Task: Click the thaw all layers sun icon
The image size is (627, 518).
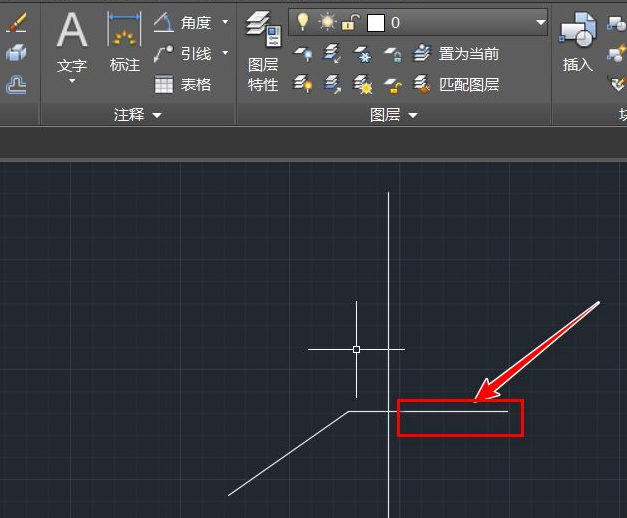Action: pos(362,84)
